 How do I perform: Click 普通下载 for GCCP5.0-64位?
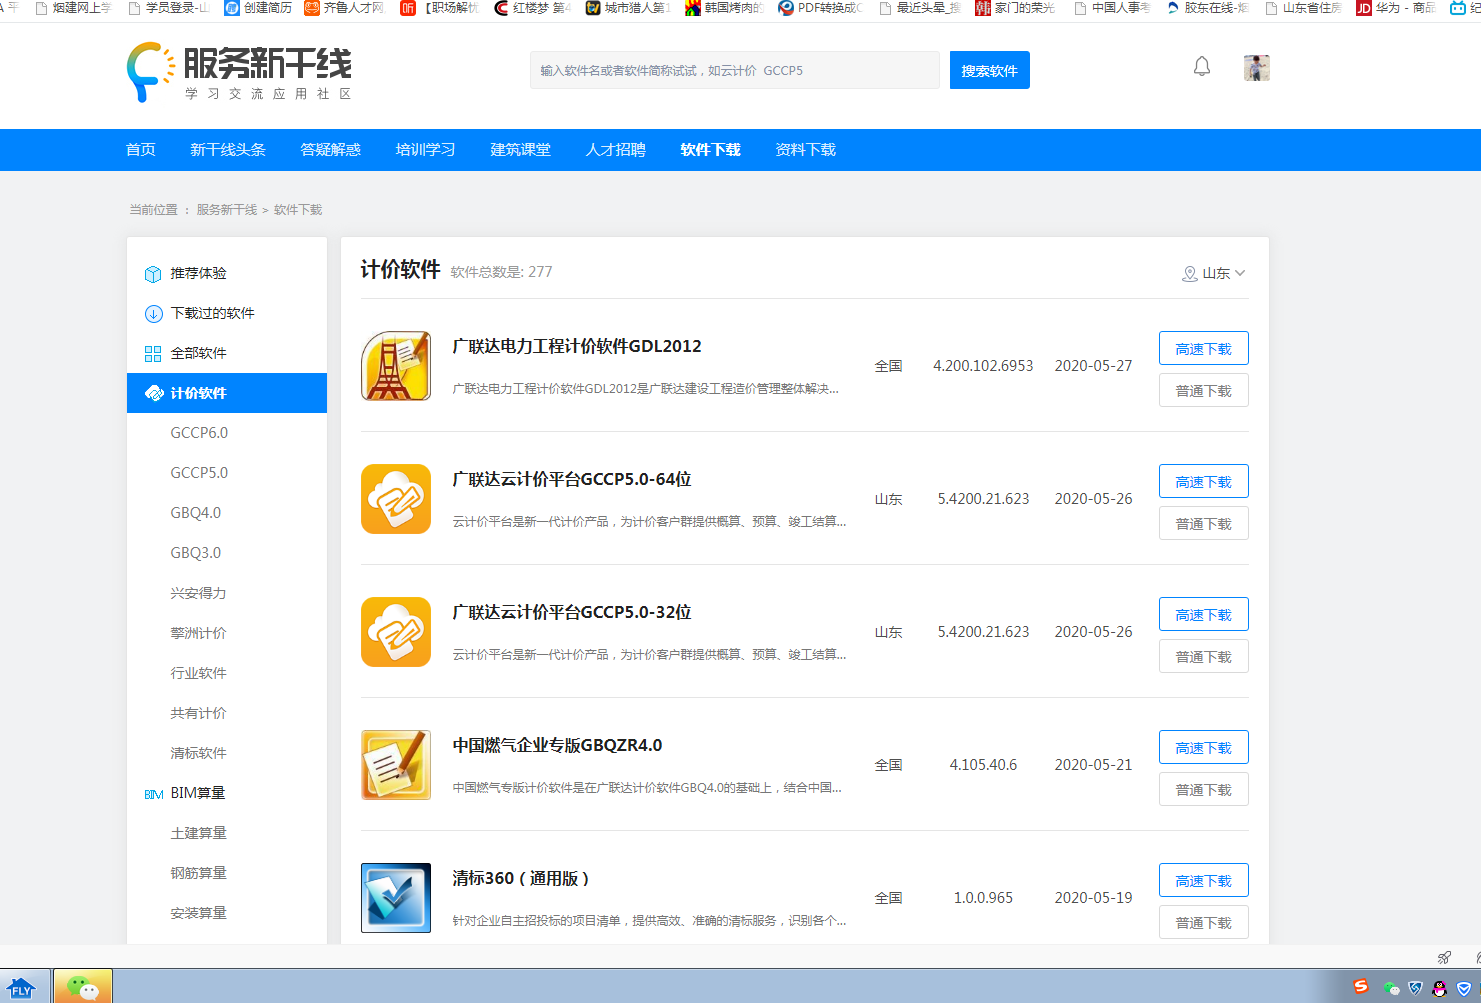pos(1204,524)
